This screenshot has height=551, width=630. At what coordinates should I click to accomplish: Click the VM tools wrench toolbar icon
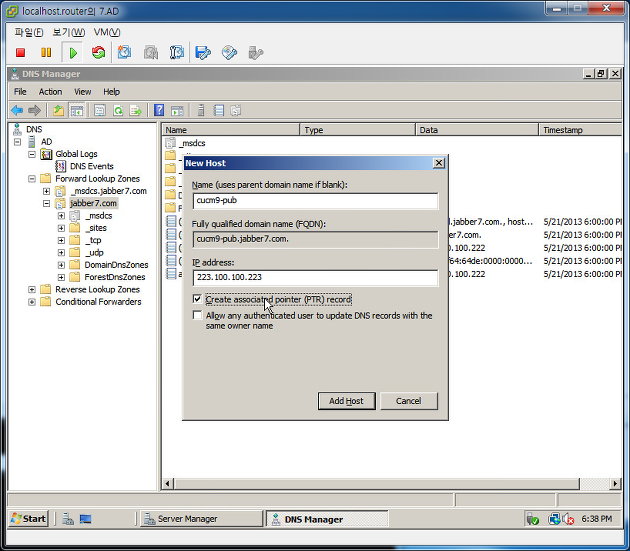256,53
